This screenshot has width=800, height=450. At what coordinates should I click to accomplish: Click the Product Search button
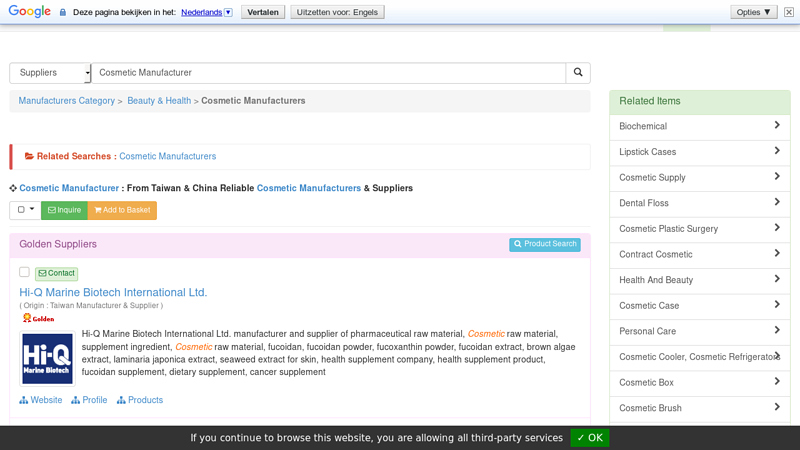(545, 244)
